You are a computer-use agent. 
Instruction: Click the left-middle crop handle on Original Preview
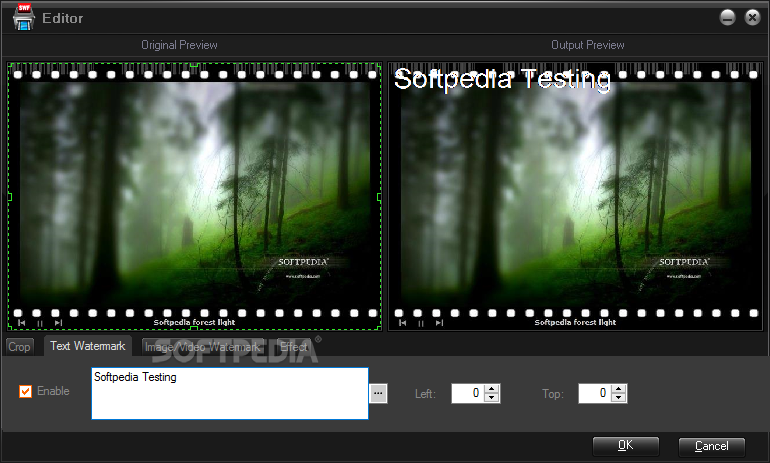[x=9, y=197]
